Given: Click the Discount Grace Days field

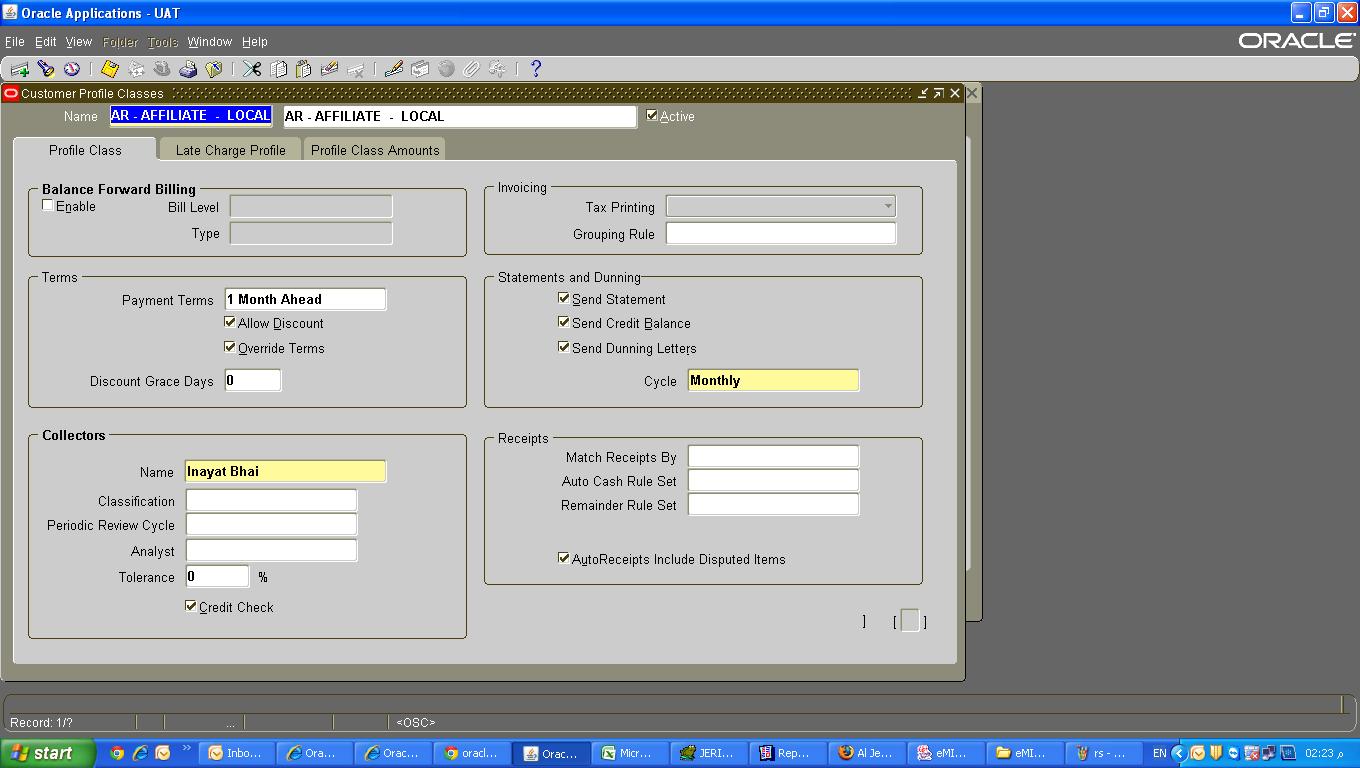Looking at the screenshot, I should [x=253, y=380].
